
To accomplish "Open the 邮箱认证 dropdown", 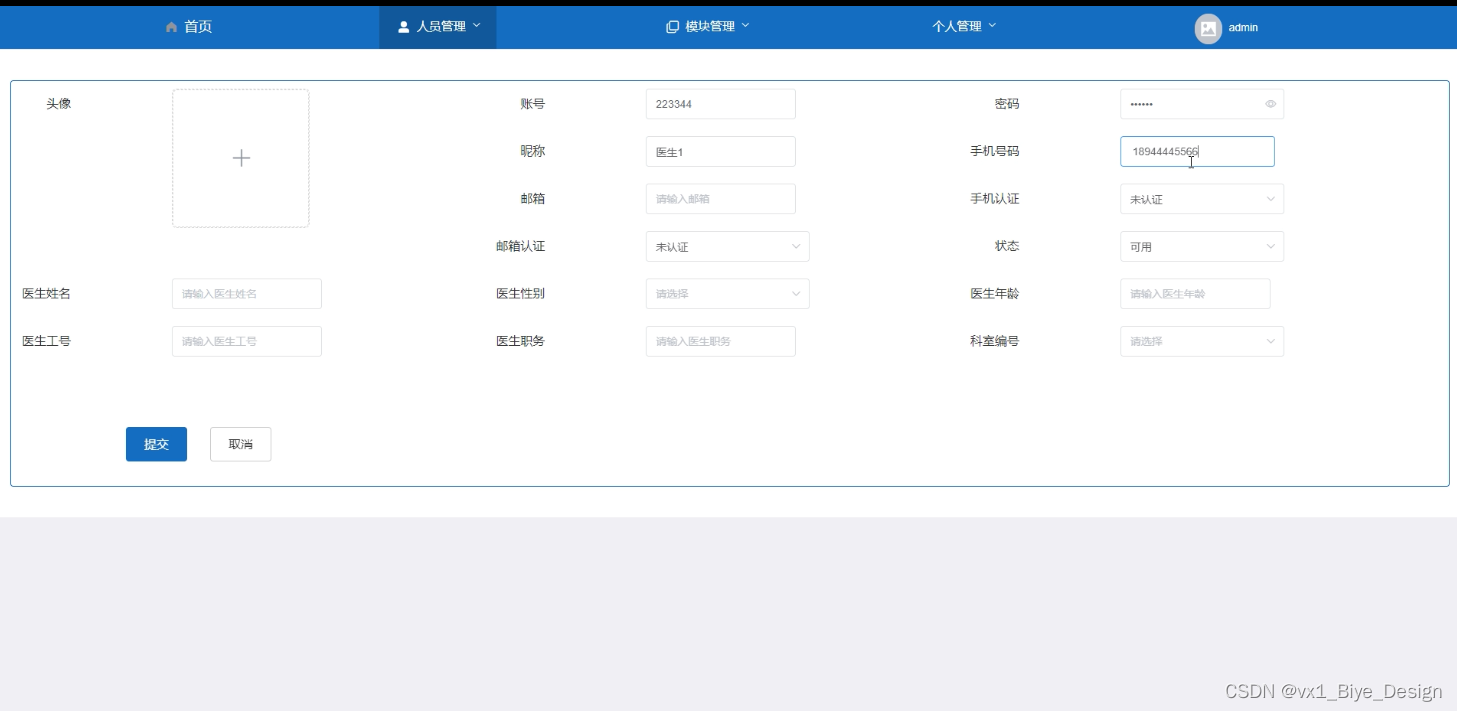I will pos(728,247).
